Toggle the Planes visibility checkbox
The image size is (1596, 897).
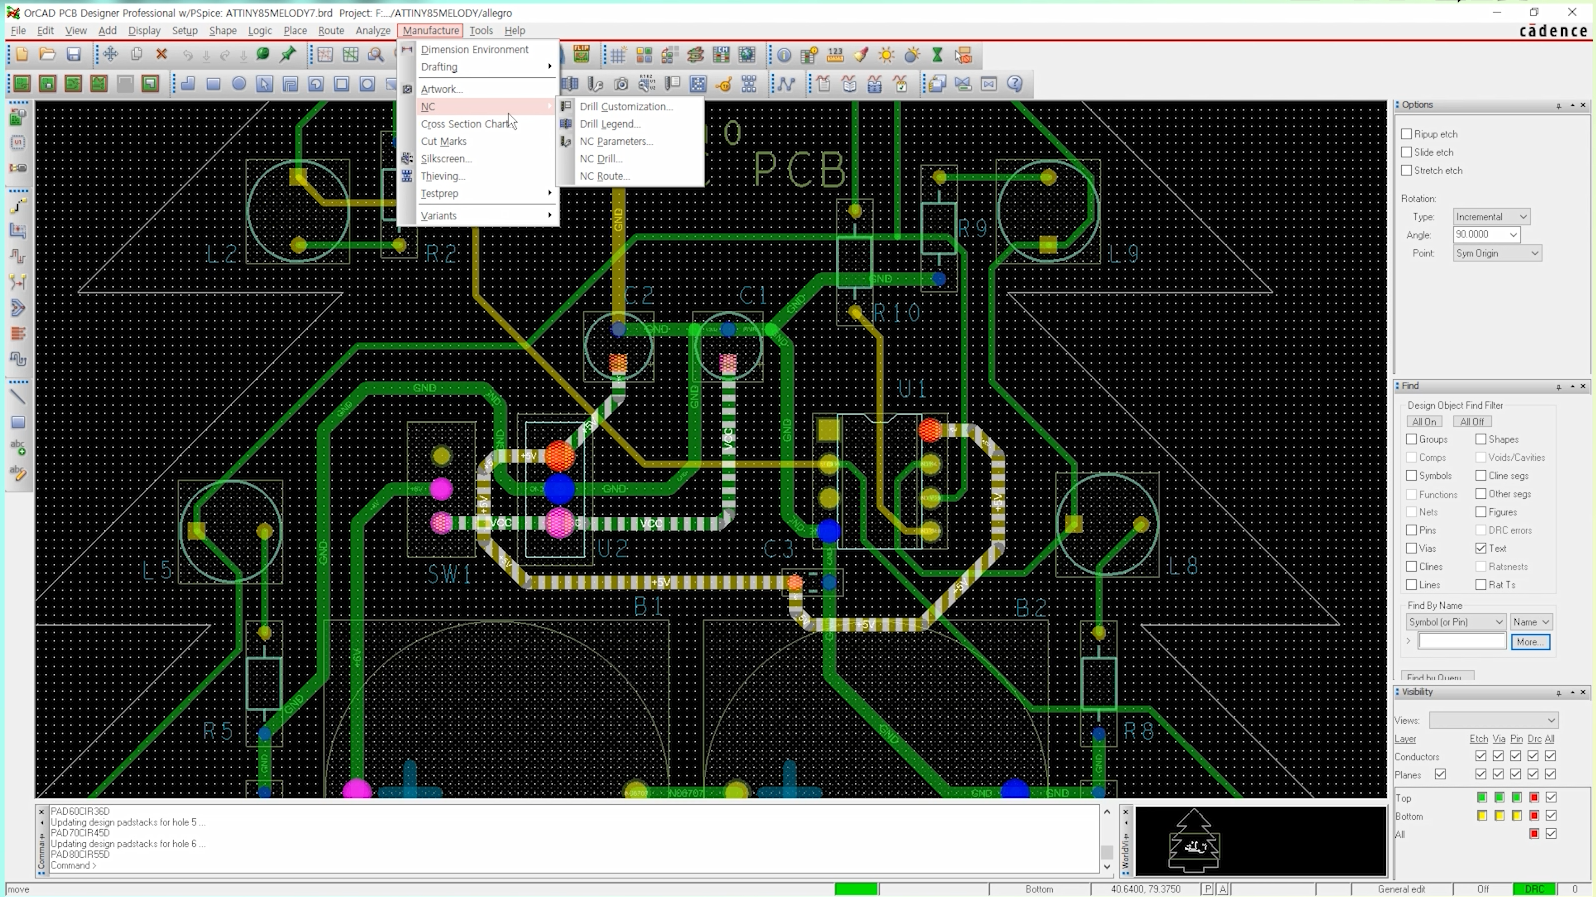click(x=1441, y=774)
